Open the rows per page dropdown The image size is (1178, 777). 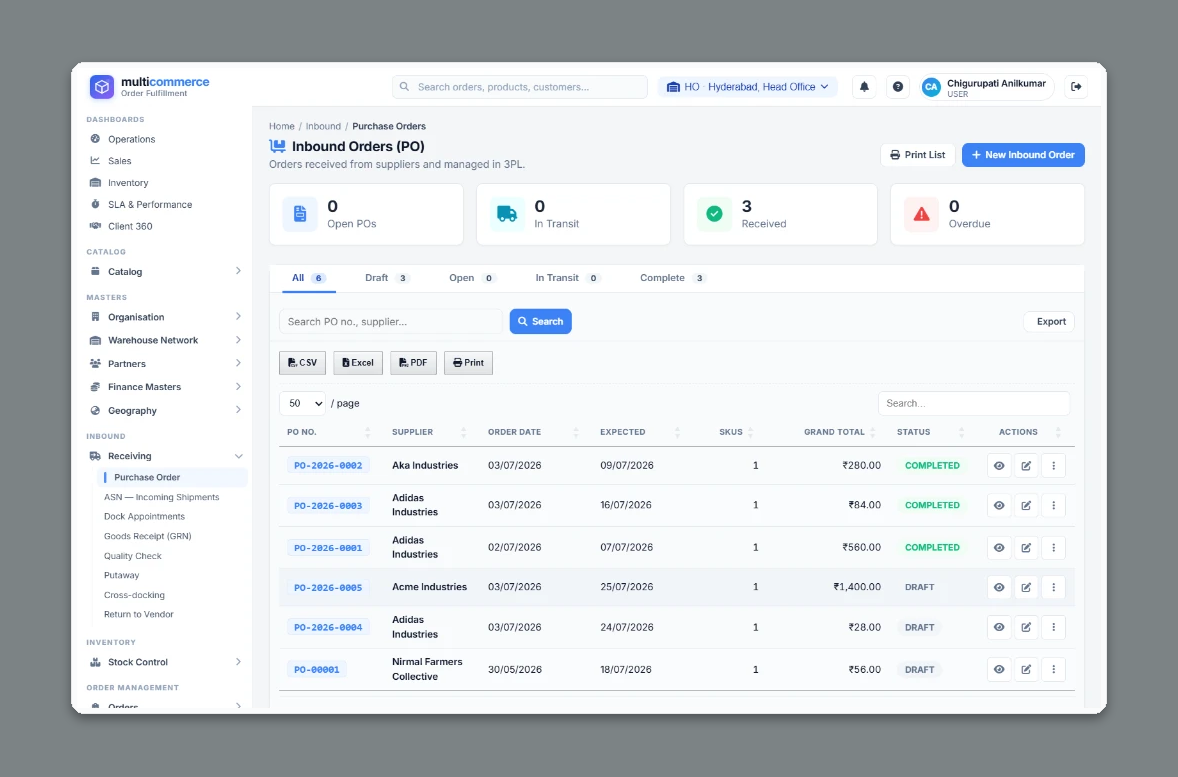pyautogui.click(x=302, y=404)
